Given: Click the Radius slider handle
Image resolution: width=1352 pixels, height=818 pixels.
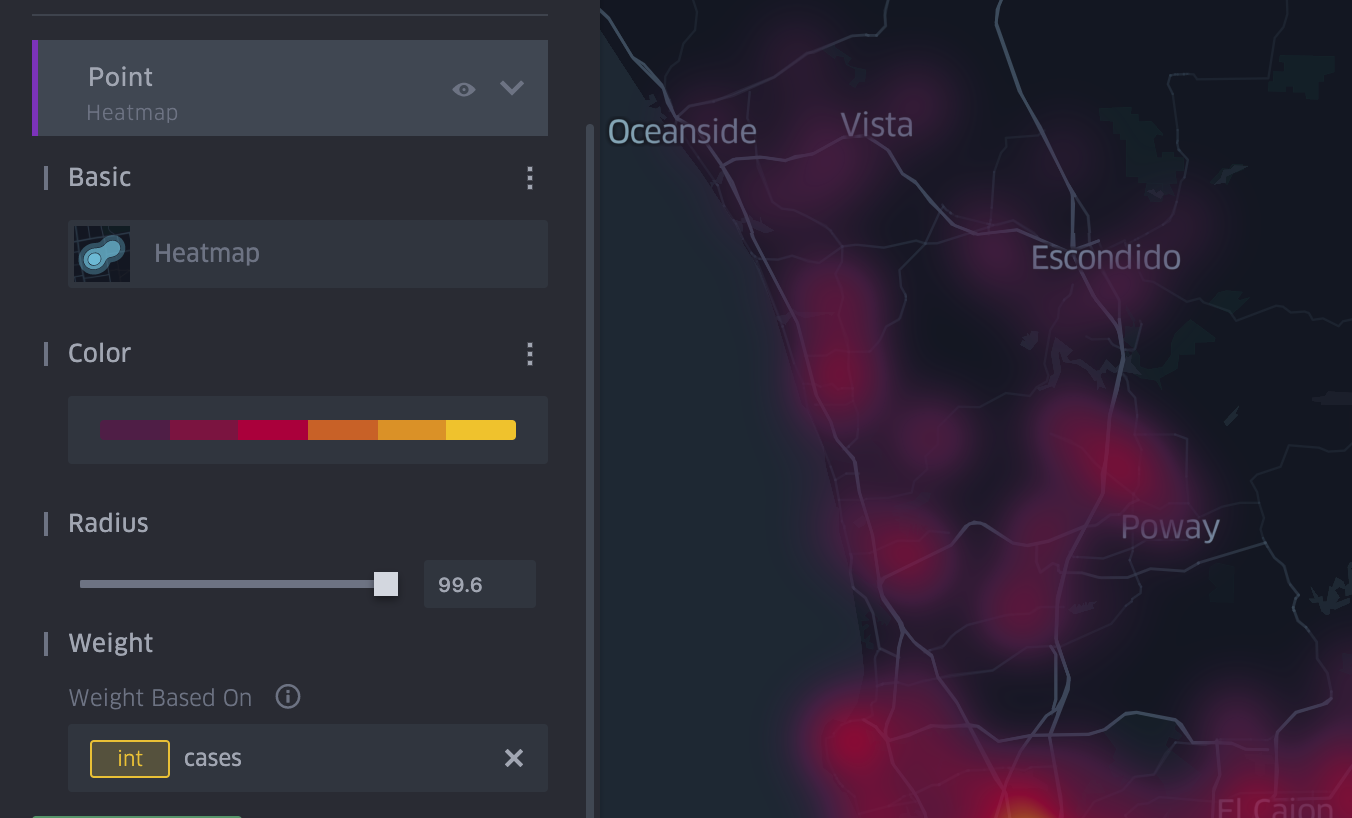Looking at the screenshot, I should (386, 584).
